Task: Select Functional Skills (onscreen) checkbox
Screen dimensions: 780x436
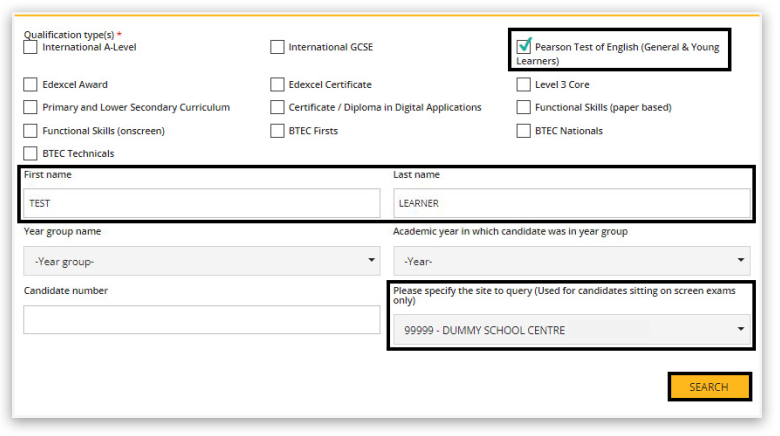Action: [31, 131]
